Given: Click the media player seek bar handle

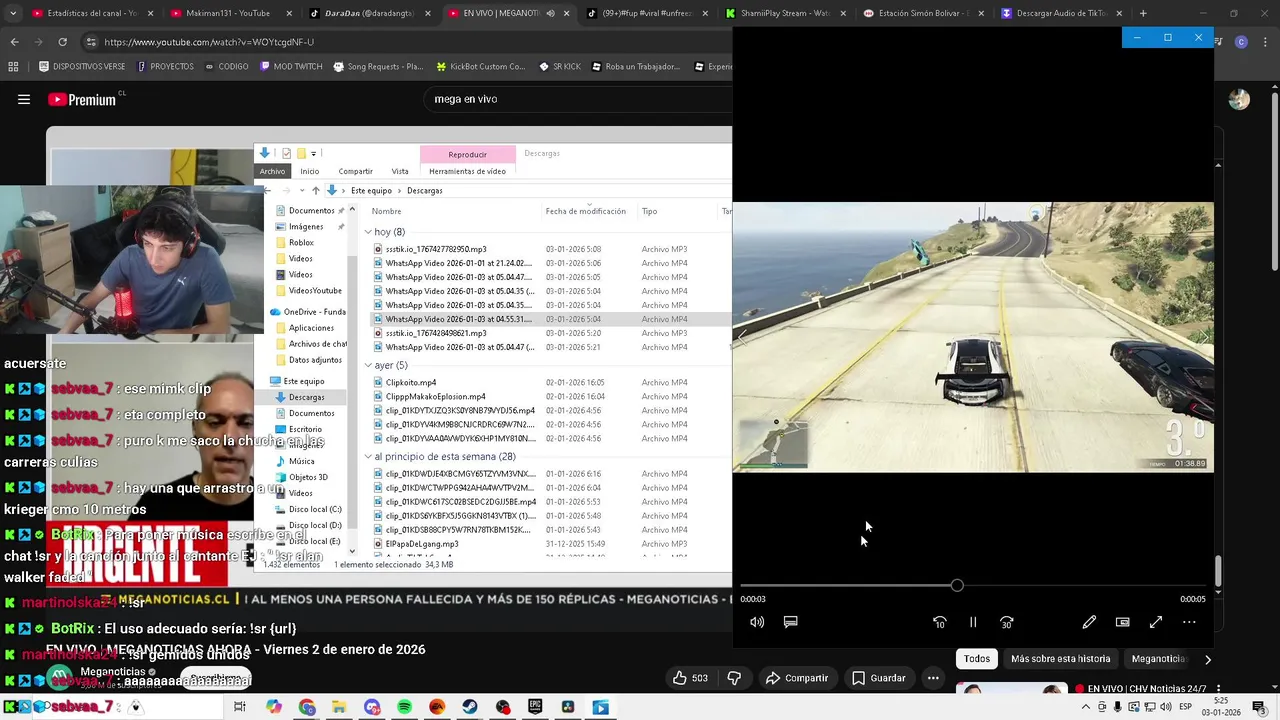Looking at the screenshot, I should click(957, 585).
